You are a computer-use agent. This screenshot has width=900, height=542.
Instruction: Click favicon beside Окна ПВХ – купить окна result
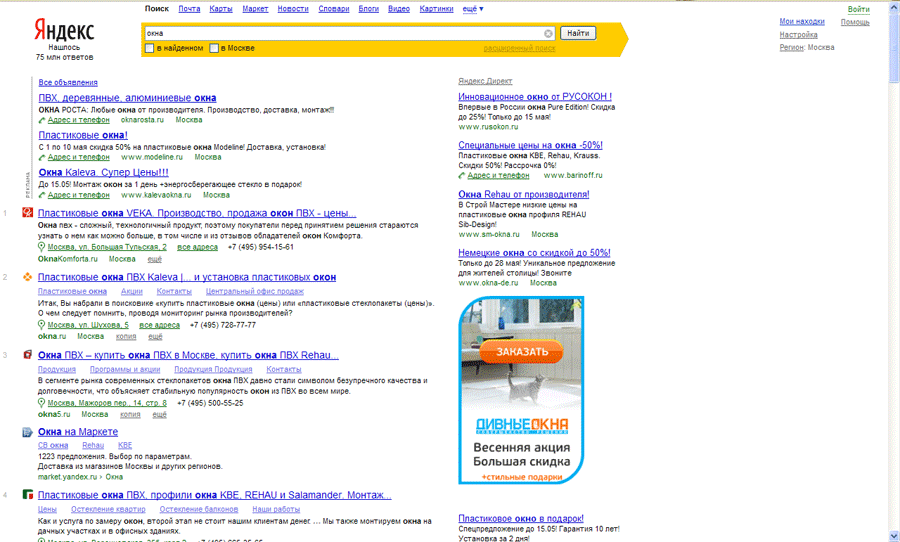pyautogui.click(x=28, y=355)
